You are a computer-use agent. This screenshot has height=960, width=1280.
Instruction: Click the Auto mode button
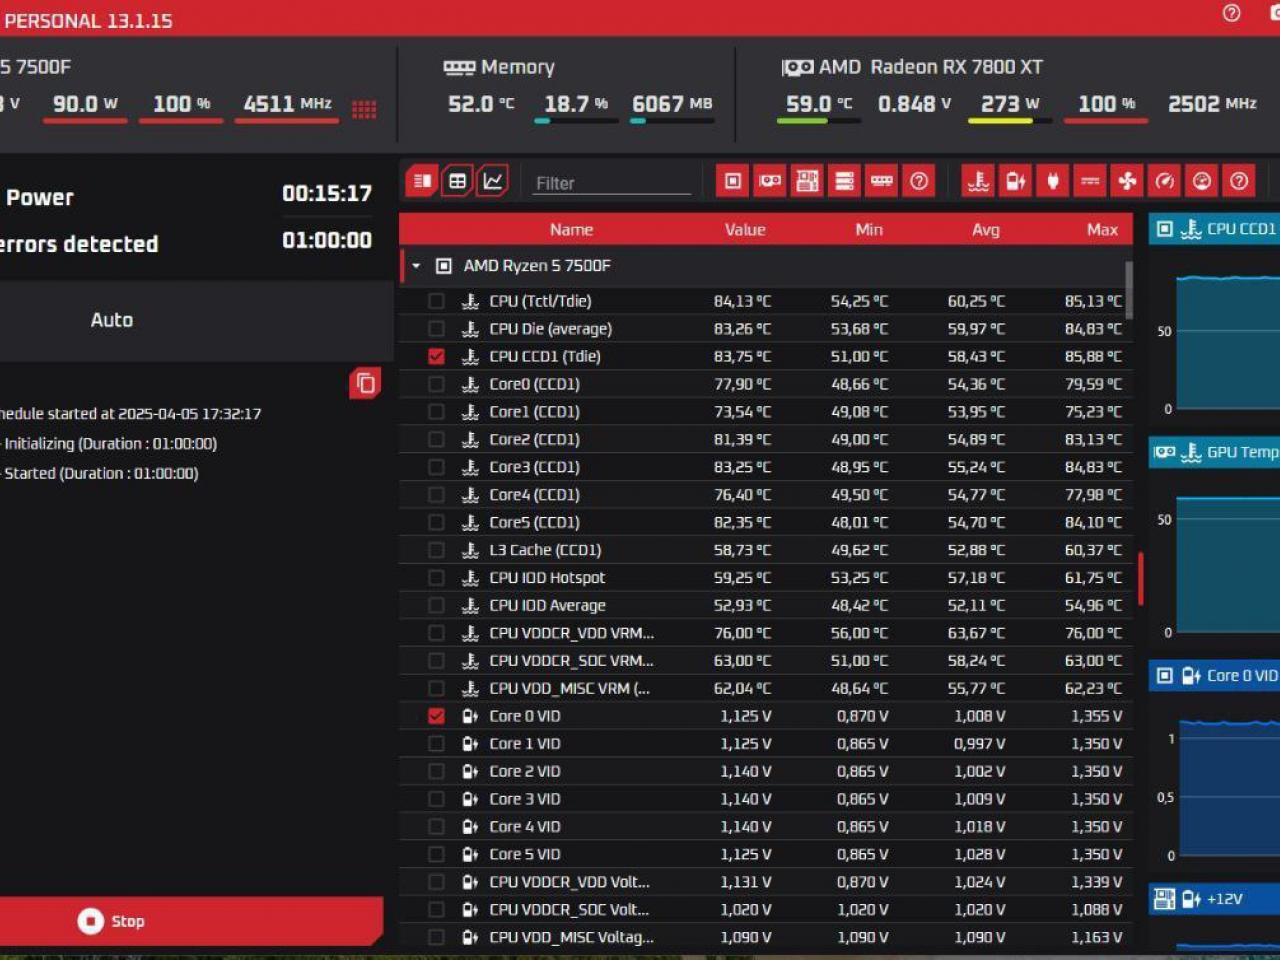point(112,320)
